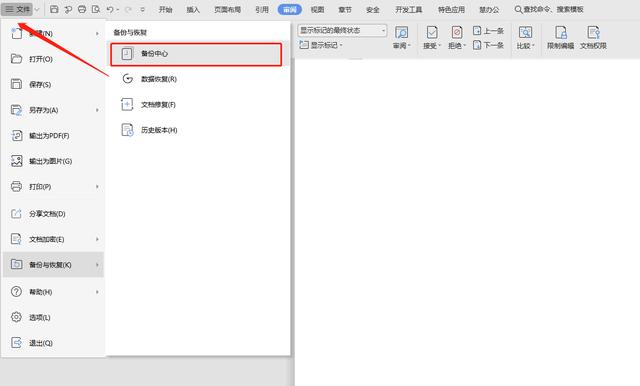Viewport: 640px width, 386px height.
Task: Expand the 新建(N) submenu arrow
Action: point(97,33)
